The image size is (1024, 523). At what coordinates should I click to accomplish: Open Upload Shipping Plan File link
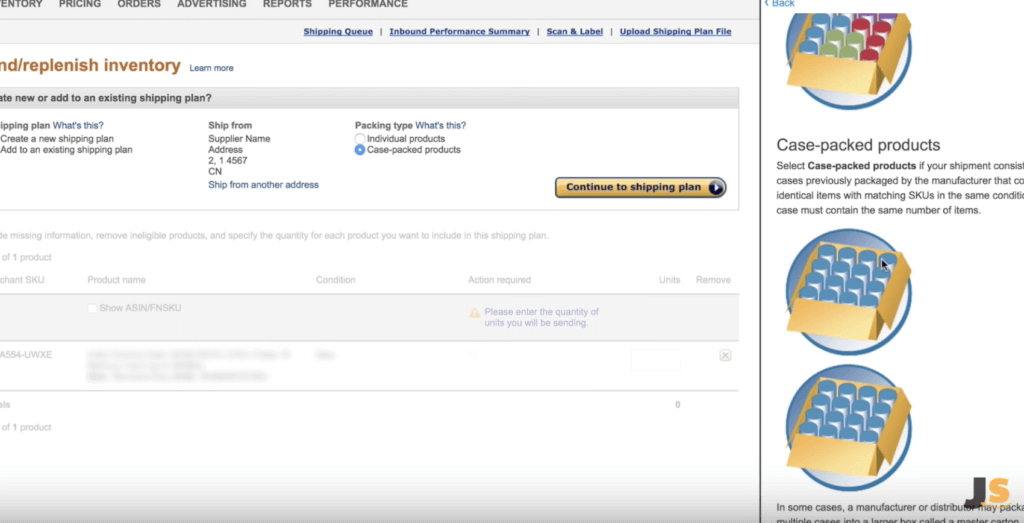675,31
